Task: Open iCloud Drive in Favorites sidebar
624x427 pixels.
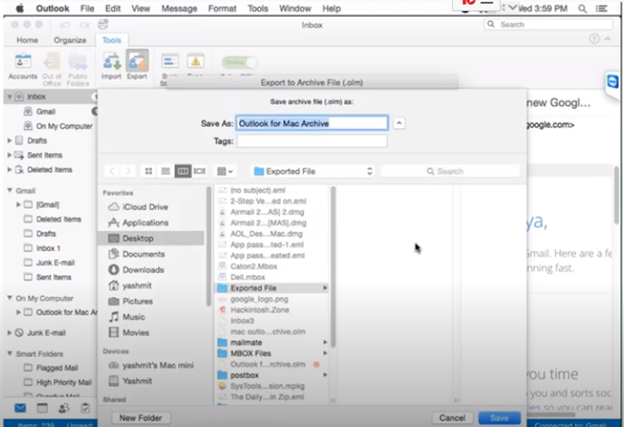Action: tap(138, 207)
